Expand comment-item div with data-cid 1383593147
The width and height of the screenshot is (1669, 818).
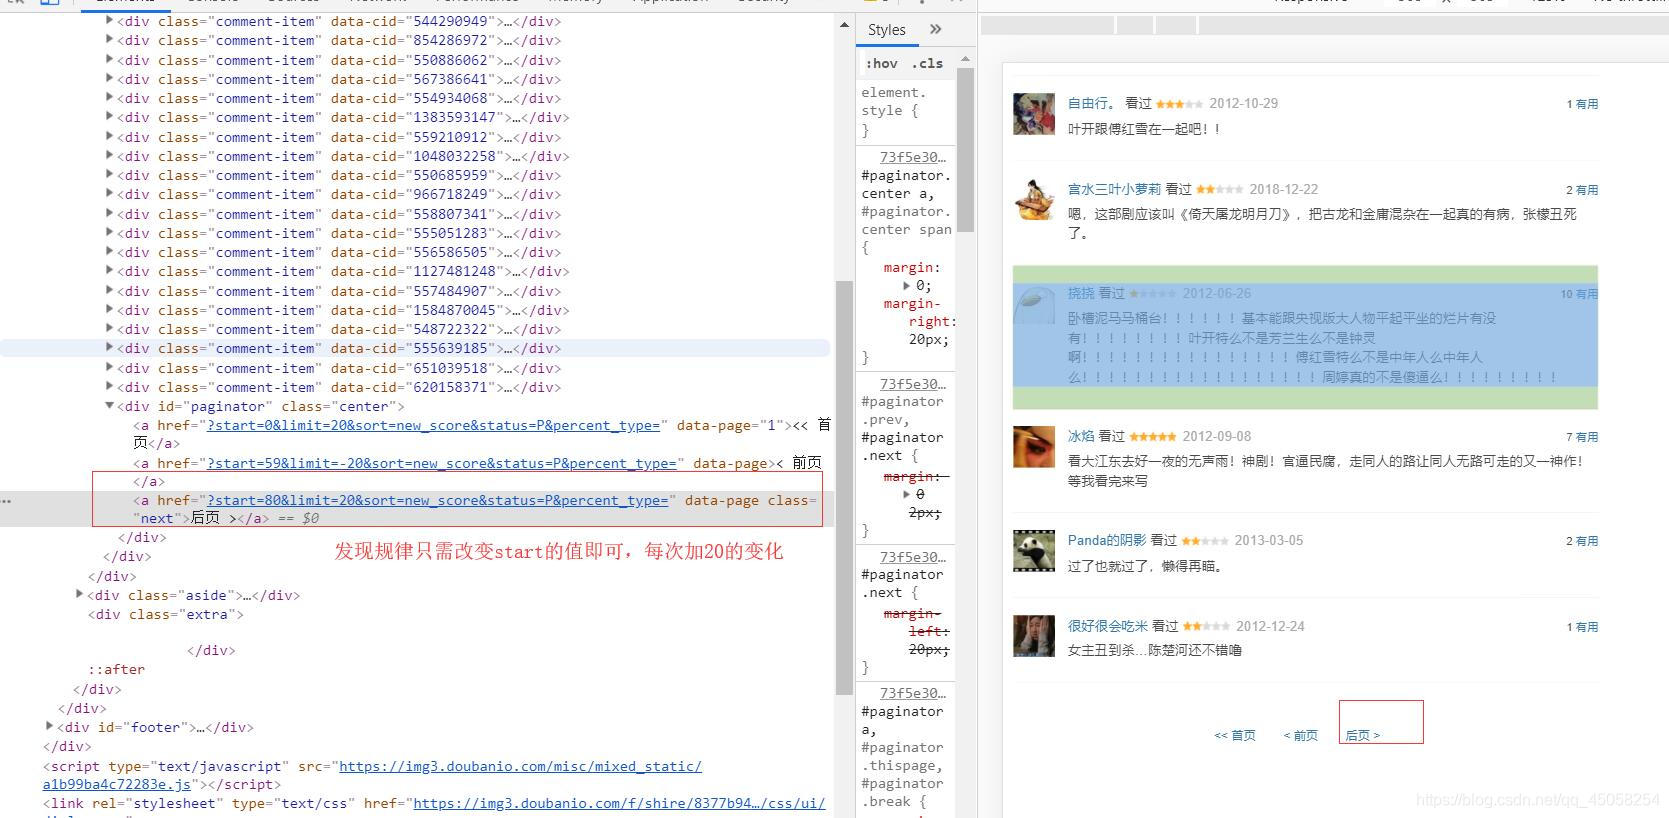109,117
